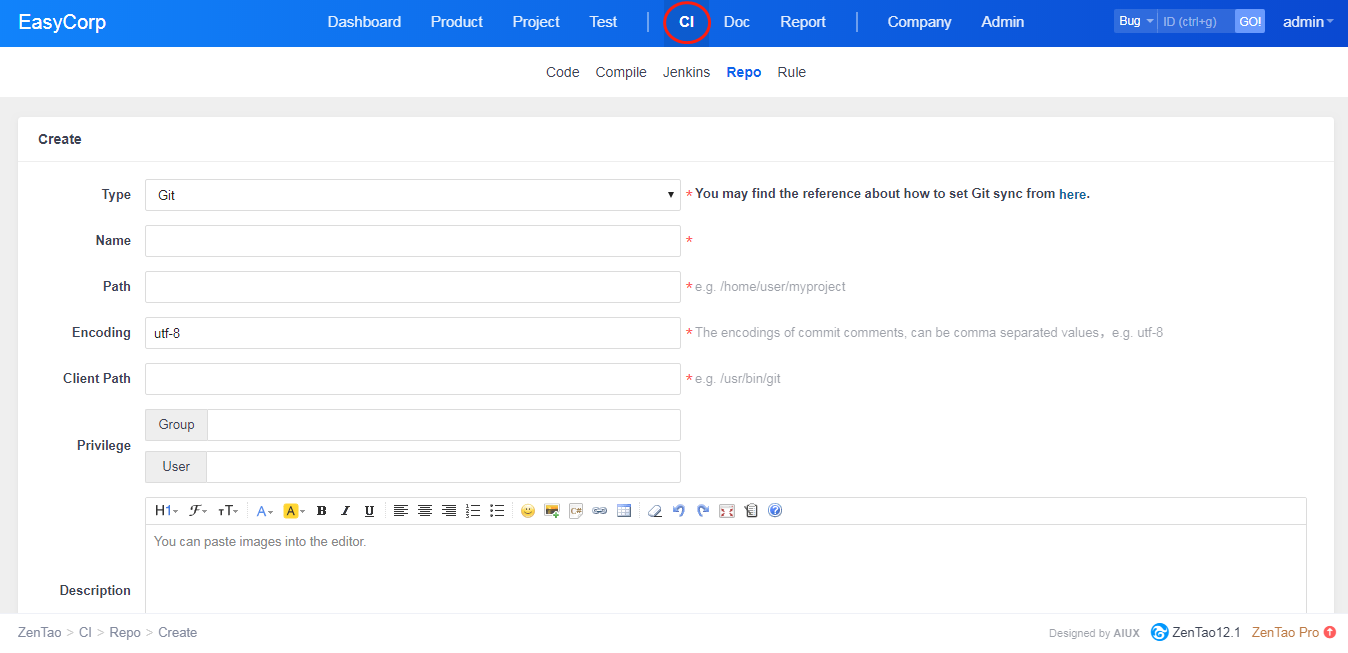Open the admin user menu
The image size is (1348, 653).
[x=1307, y=22]
